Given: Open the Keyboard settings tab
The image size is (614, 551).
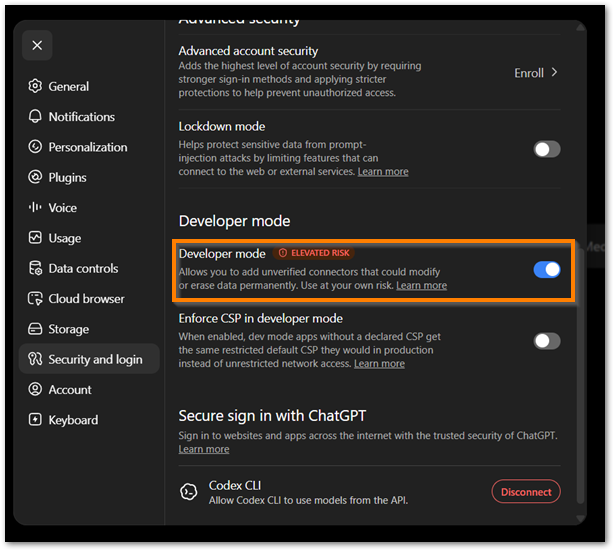Looking at the screenshot, I should pyautogui.click(x=89, y=420).
